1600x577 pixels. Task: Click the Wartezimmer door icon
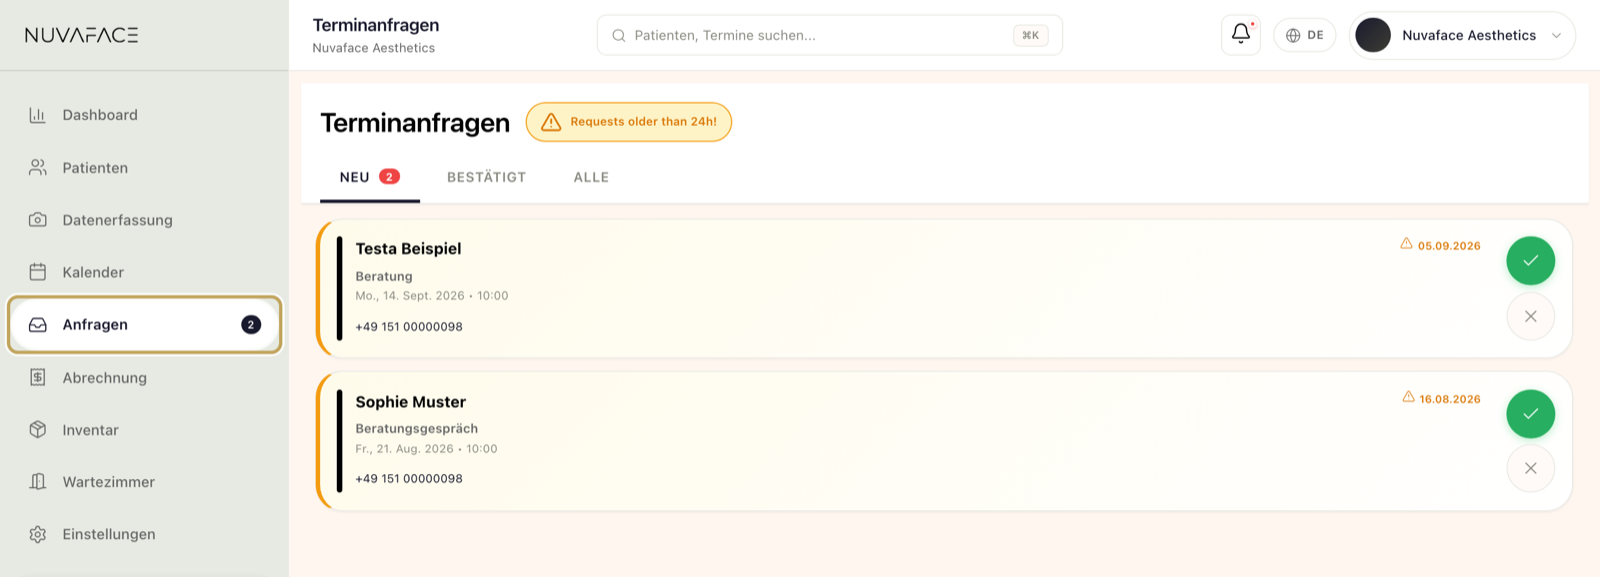click(38, 482)
